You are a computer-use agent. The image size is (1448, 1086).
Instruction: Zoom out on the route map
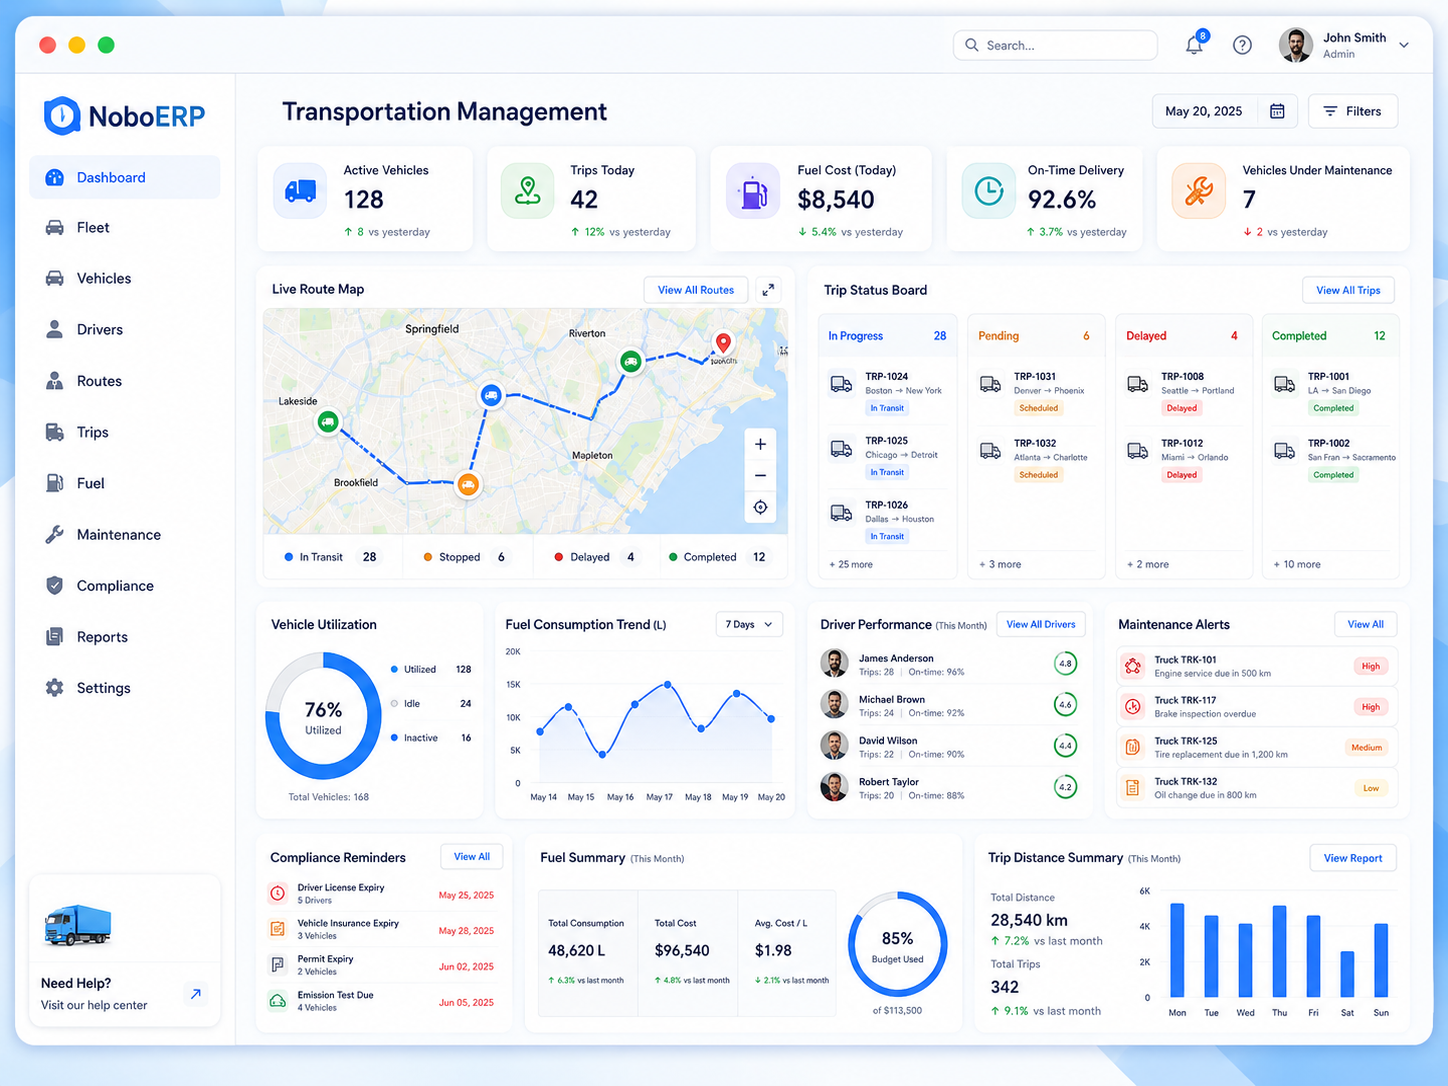[x=760, y=476]
